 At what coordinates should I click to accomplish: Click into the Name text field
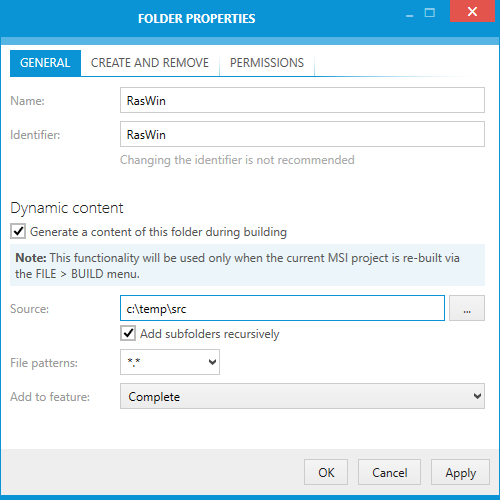click(302, 100)
